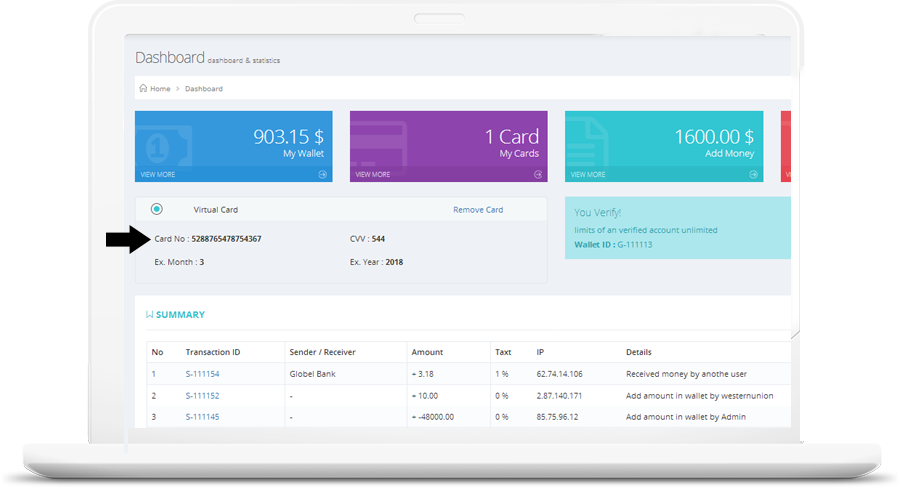This screenshot has height=488, width=900.
Task: Click the wallet banknote icon on blue tile
Action: point(158,146)
